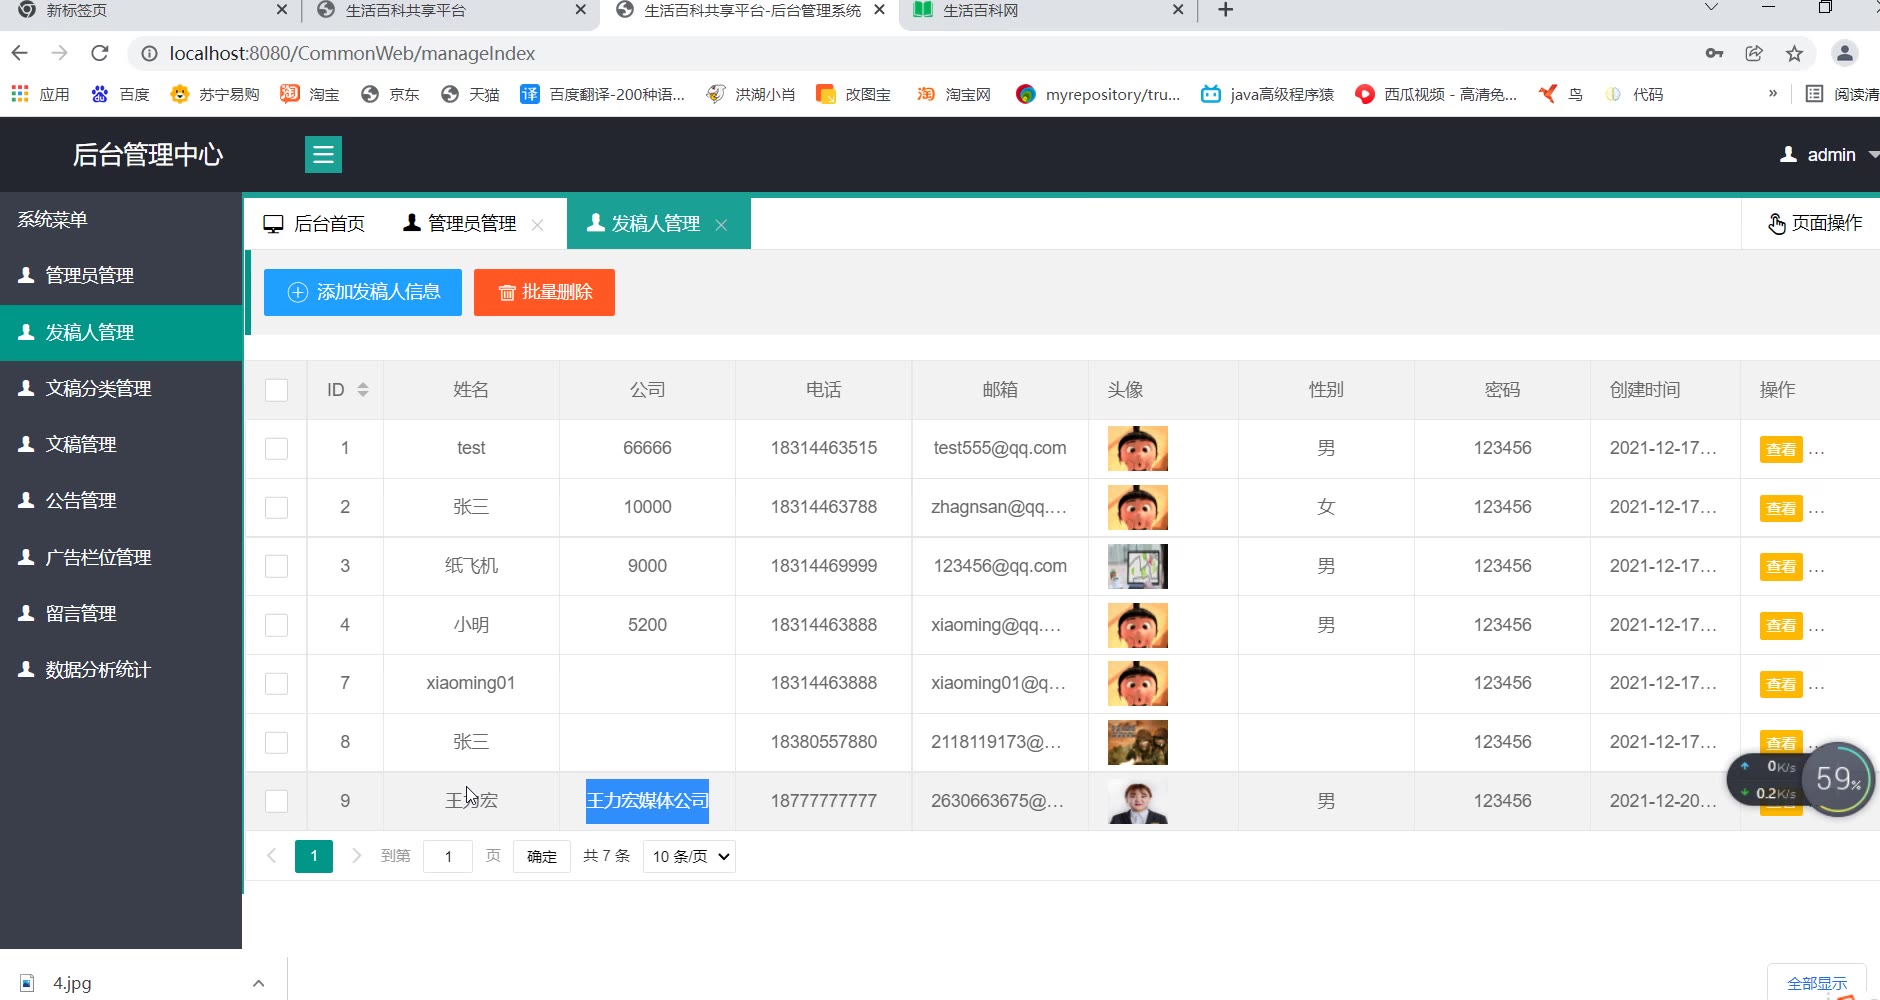
Task: Close the 管理员管理 tab with its X icon
Action: [x=538, y=225]
